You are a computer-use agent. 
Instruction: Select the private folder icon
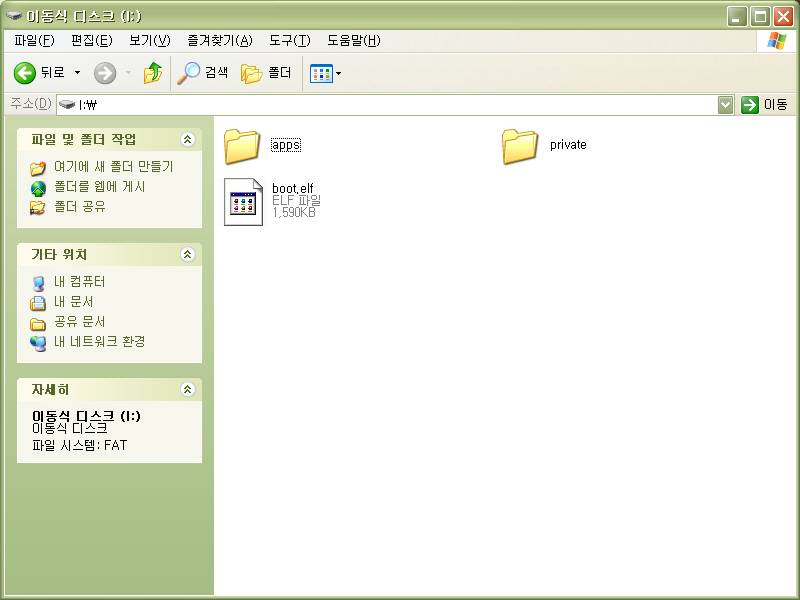pyautogui.click(x=520, y=146)
